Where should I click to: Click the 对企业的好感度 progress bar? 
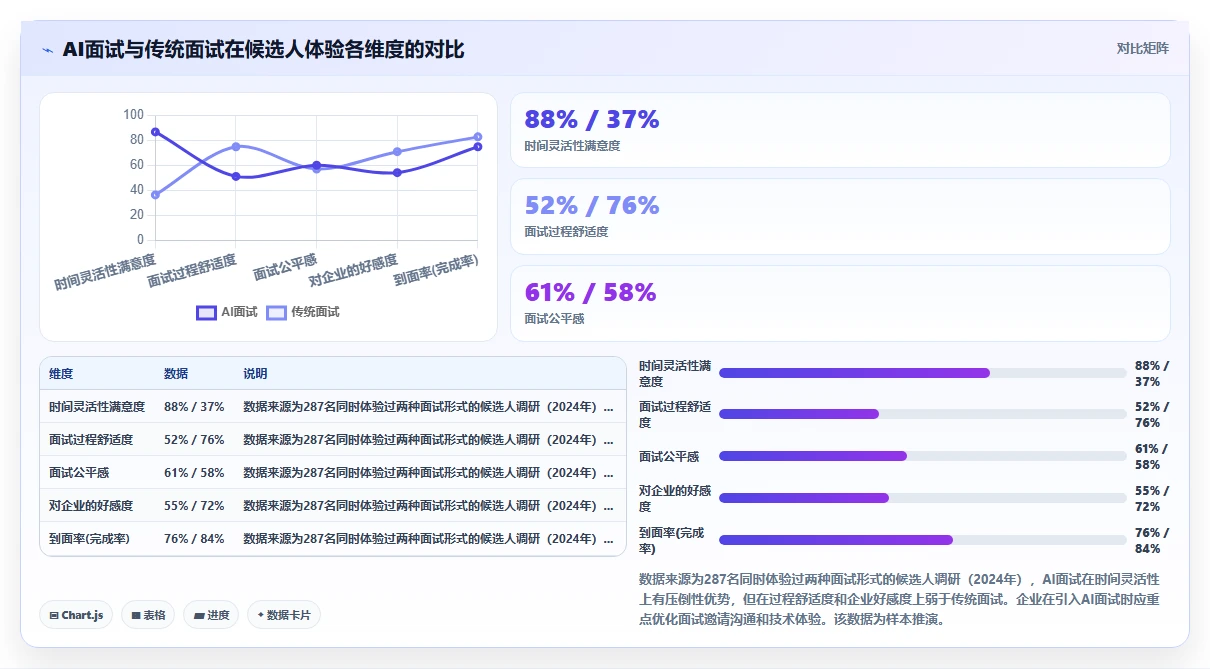(922, 498)
